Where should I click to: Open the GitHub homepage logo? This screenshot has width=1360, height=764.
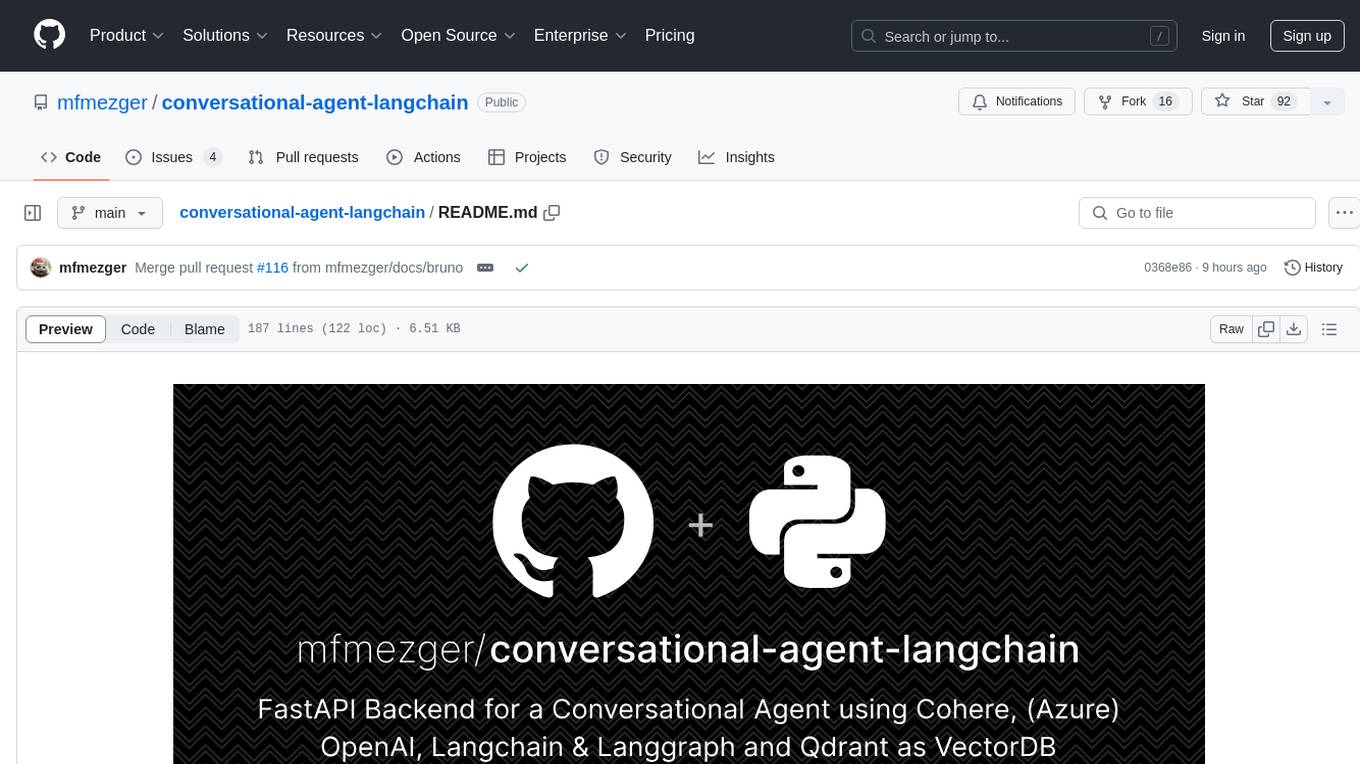point(49,35)
